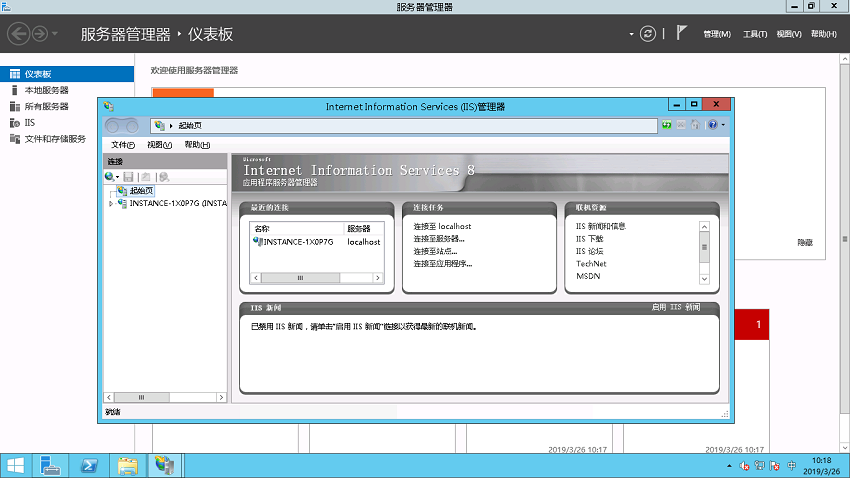
Task: Click localhost cell in recent connections
Action: click(364, 242)
